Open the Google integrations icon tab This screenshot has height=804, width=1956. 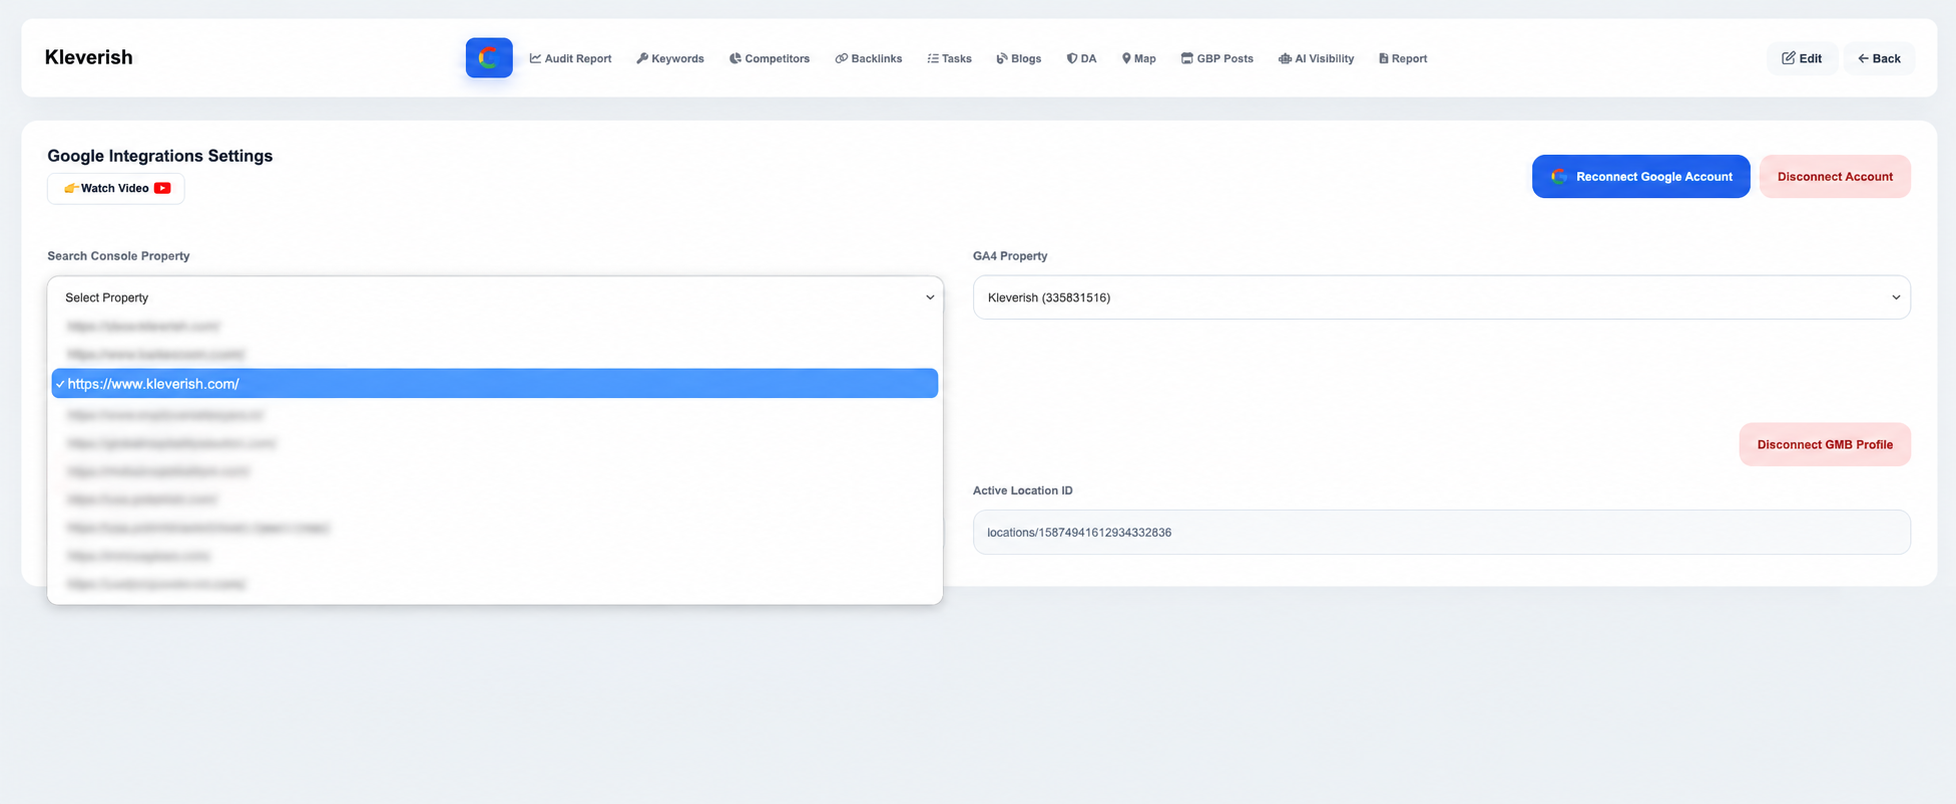(489, 58)
